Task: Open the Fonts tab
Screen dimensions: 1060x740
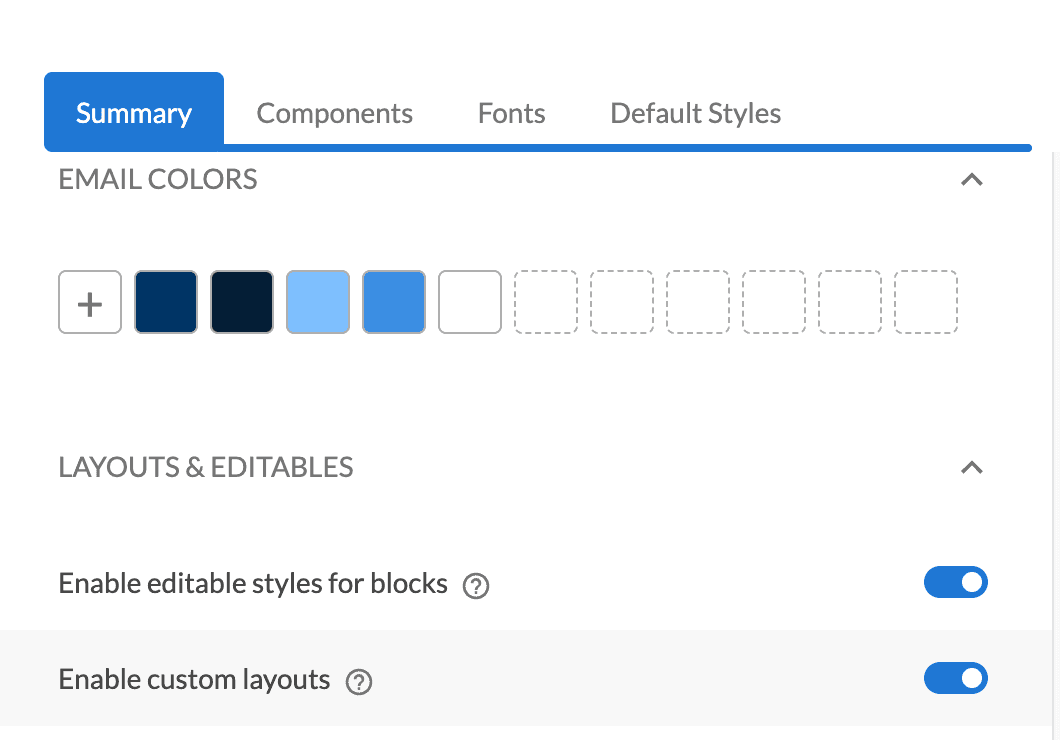Action: (512, 113)
